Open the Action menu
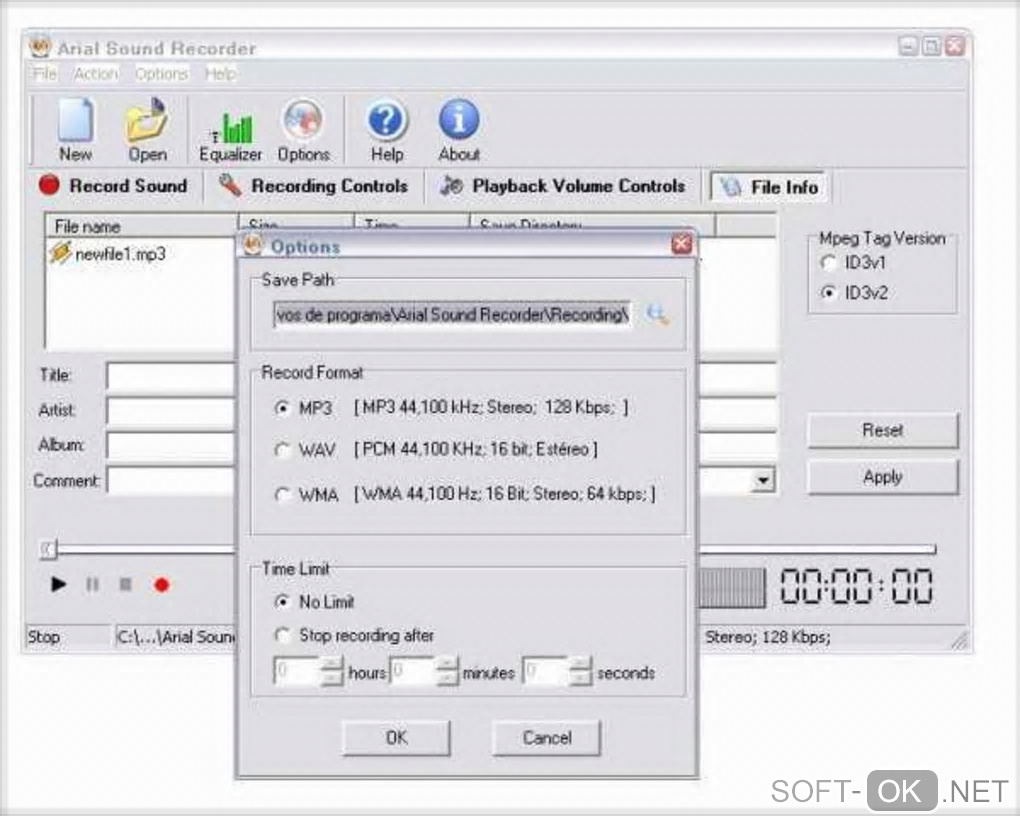This screenshot has height=816, width=1020. pos(96,74)
